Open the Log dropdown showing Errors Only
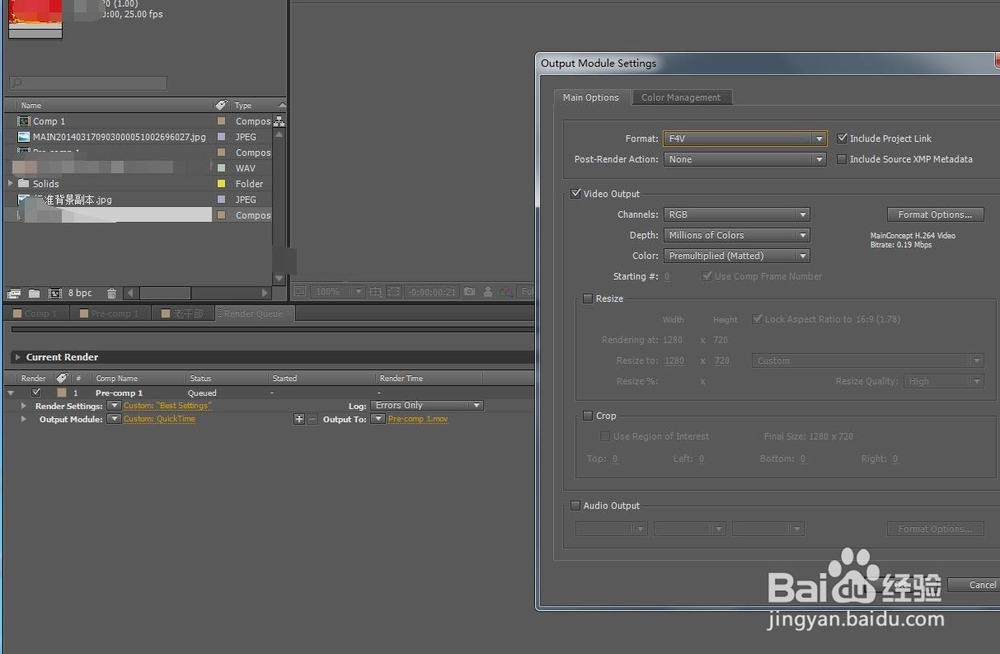 click(427, 405)
